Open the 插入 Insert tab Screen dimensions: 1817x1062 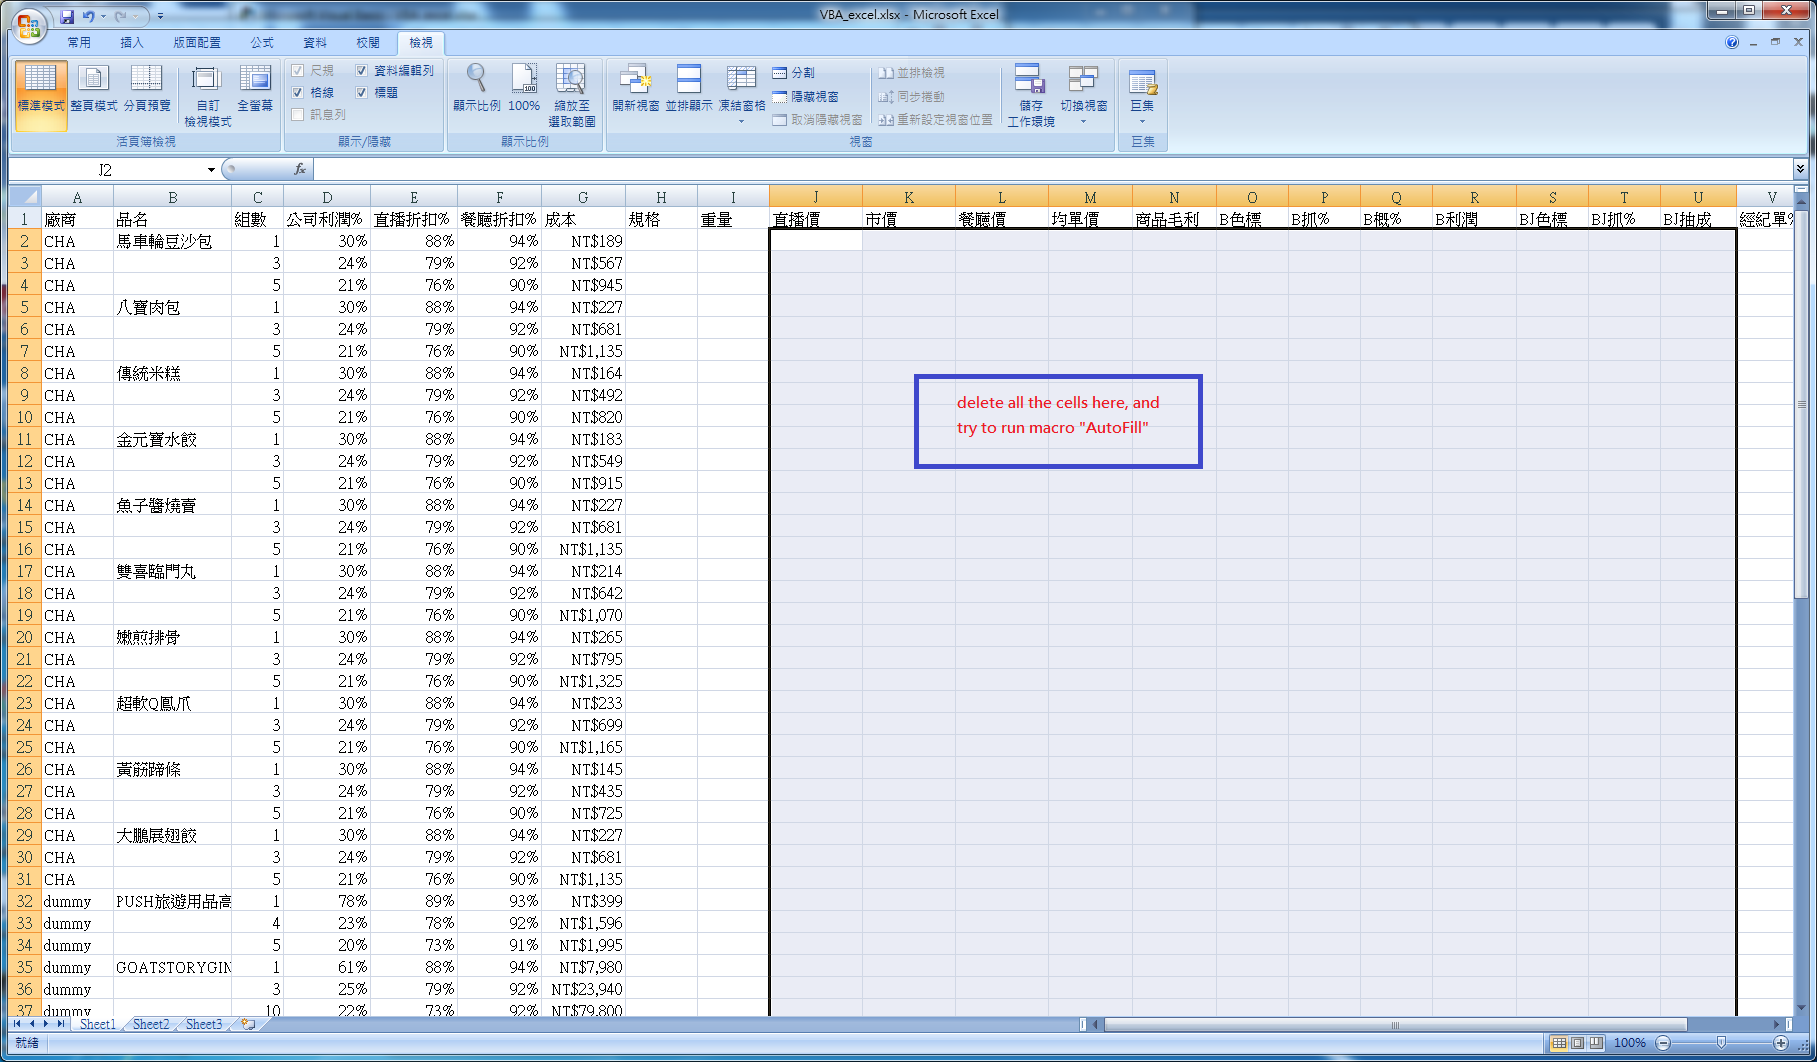tap(132, 42)
